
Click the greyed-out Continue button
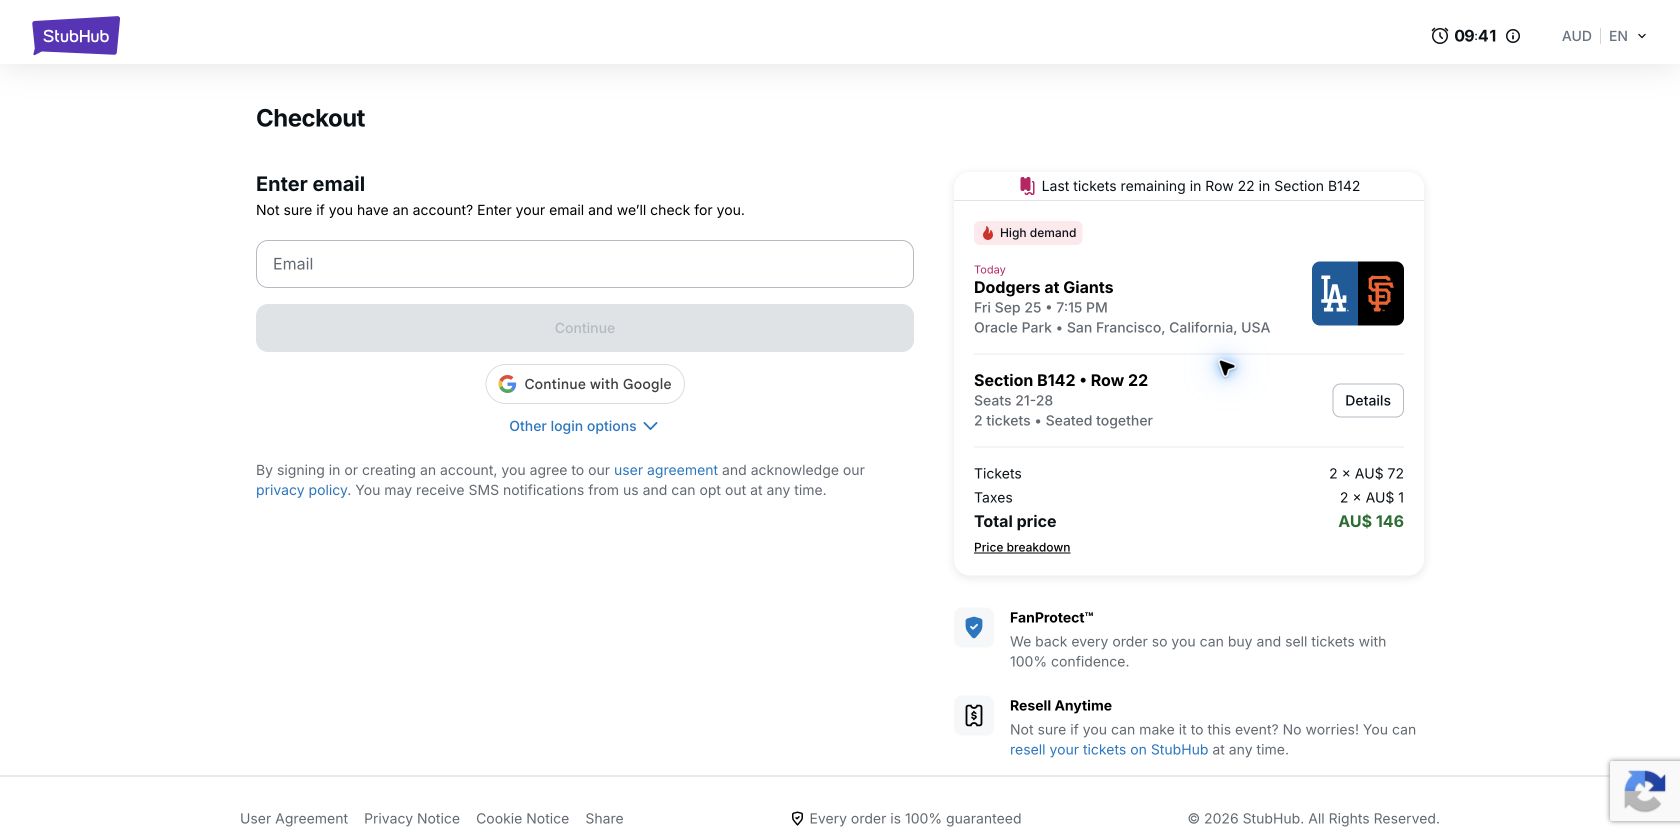tap(585, 328)
